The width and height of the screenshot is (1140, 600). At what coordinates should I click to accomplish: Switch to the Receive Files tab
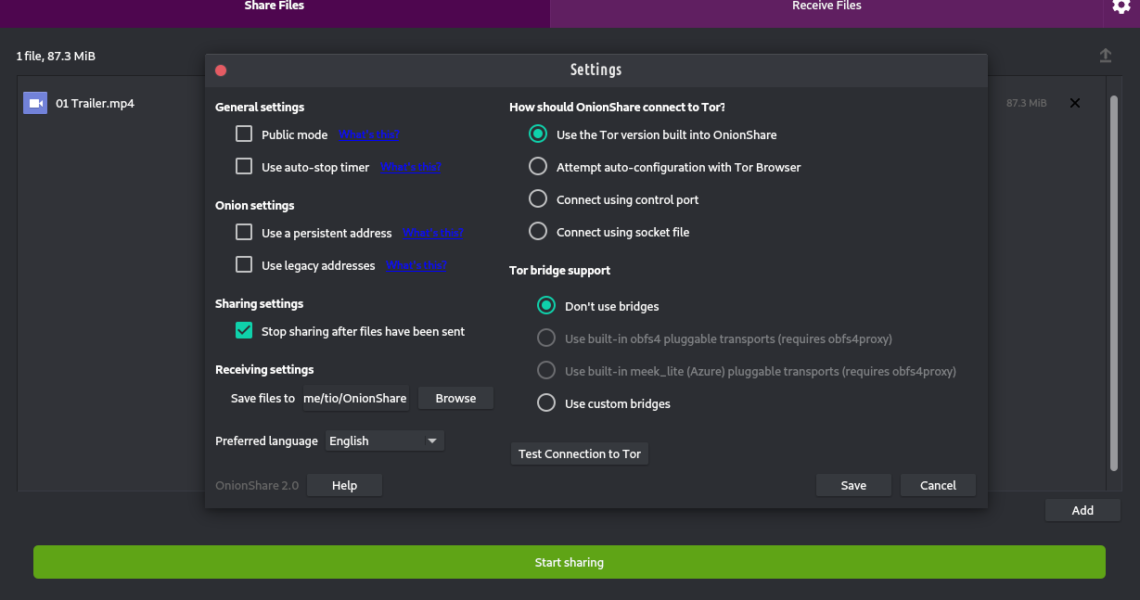click(x=826, y=7)
